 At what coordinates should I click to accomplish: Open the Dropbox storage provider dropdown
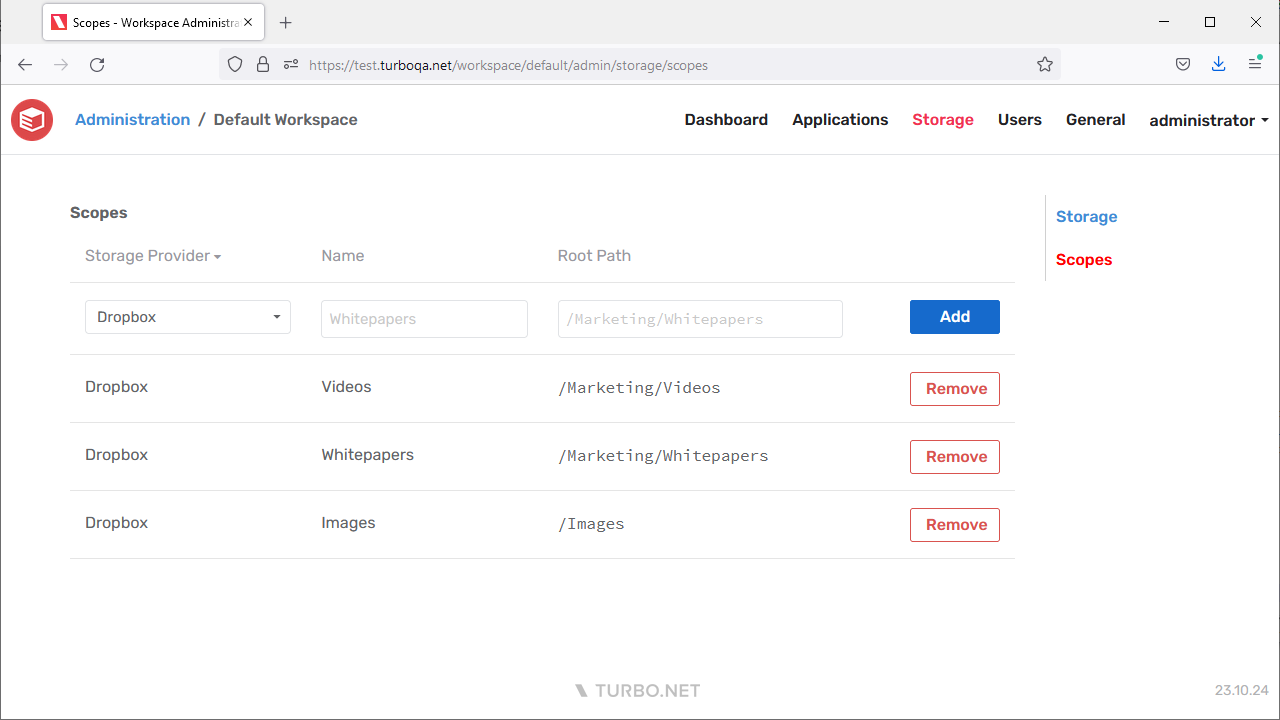[187, 316]
